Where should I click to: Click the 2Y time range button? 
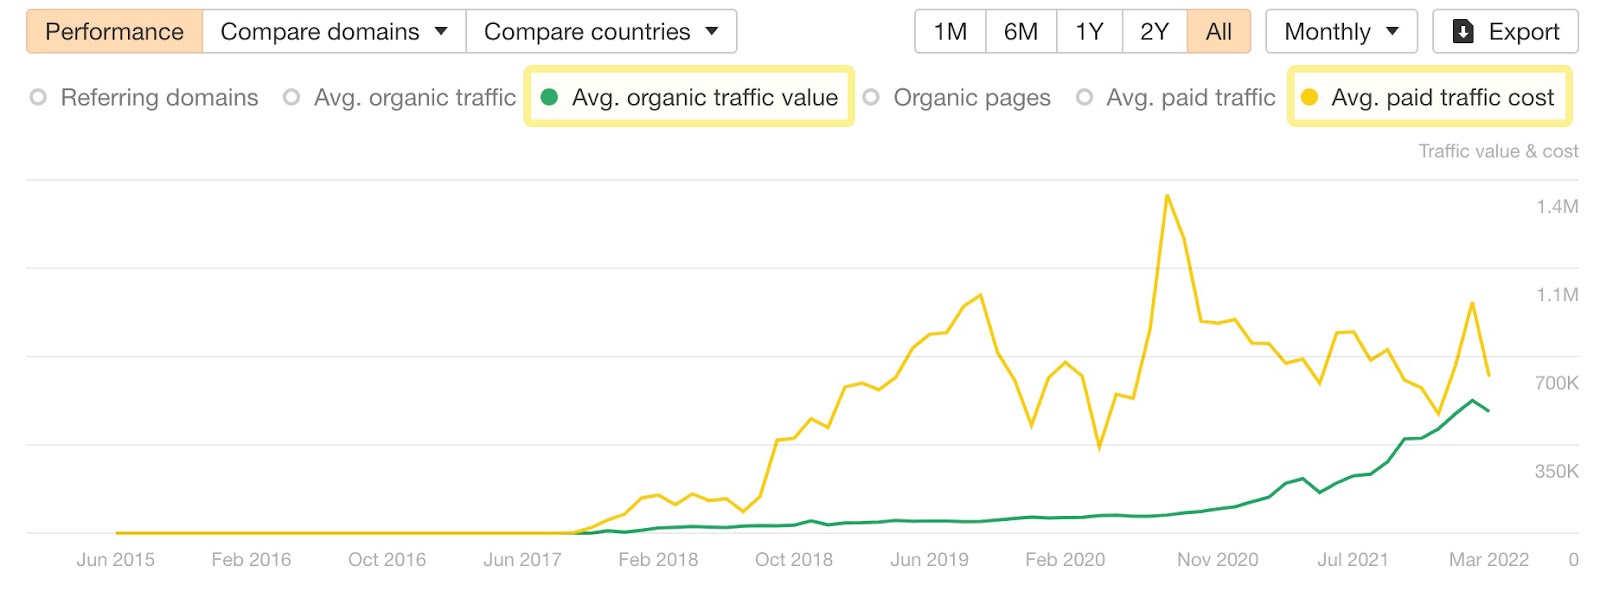click(1154, 31)
